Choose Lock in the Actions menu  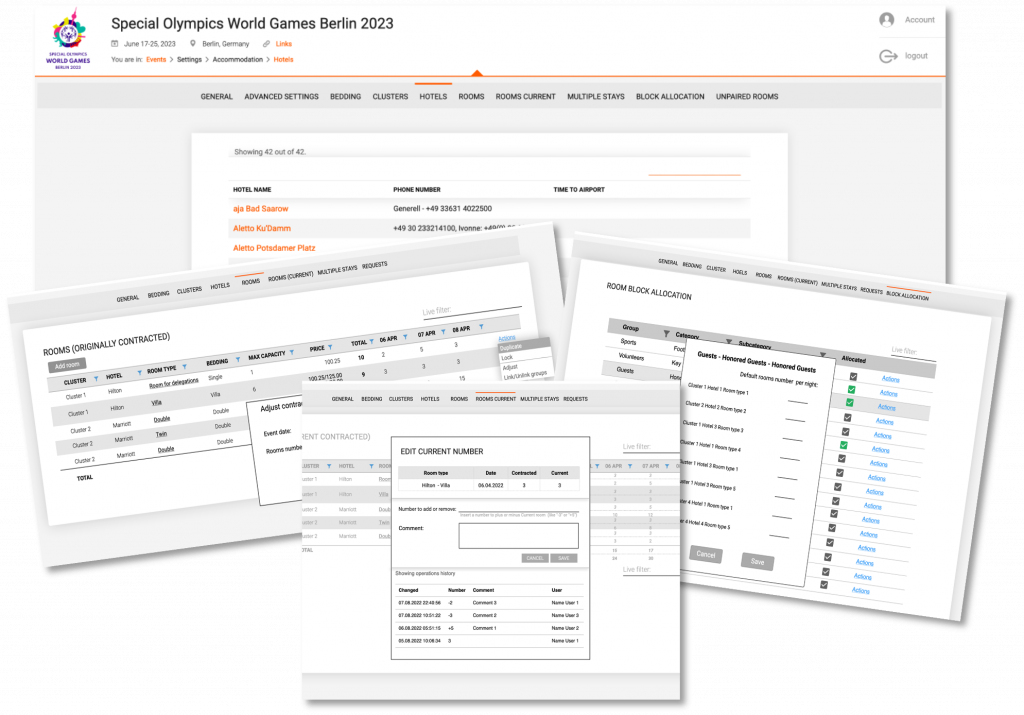pos(507,358)
